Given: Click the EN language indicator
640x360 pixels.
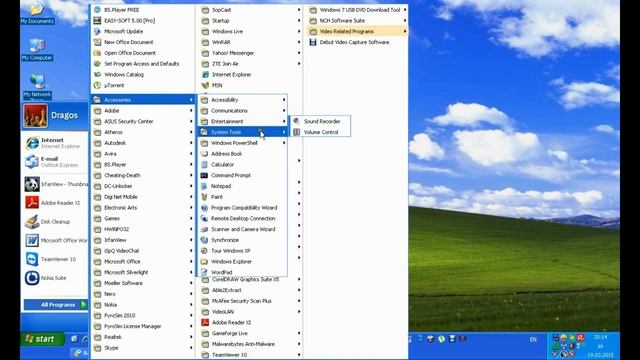Looking at the screenshot, I should tap(533, 340).
